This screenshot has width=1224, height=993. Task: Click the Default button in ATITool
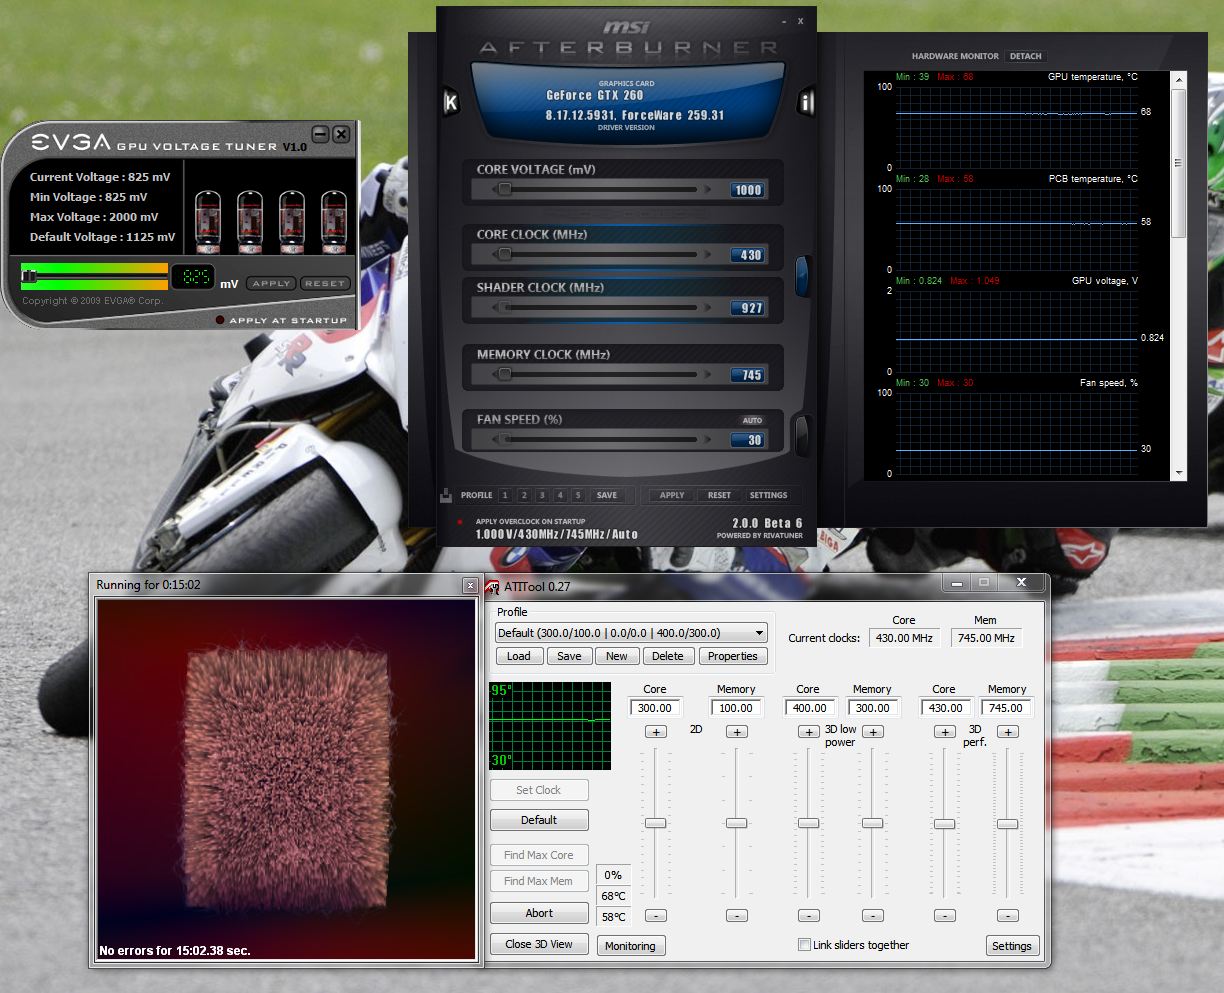tap(539, 820)
